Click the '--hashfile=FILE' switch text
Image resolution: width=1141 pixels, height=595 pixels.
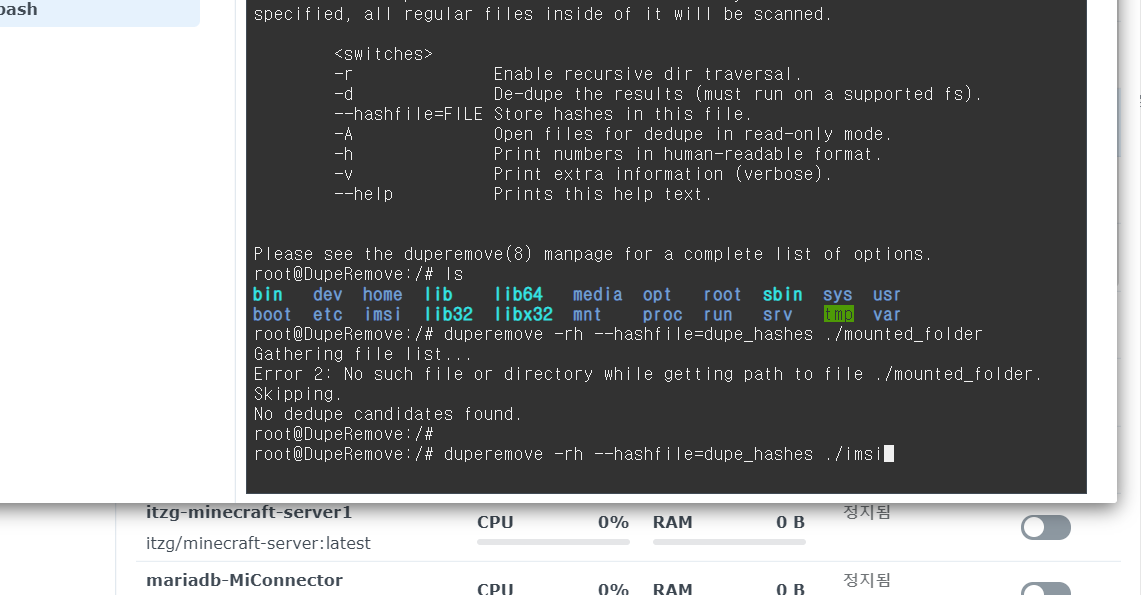coord(408,114)
